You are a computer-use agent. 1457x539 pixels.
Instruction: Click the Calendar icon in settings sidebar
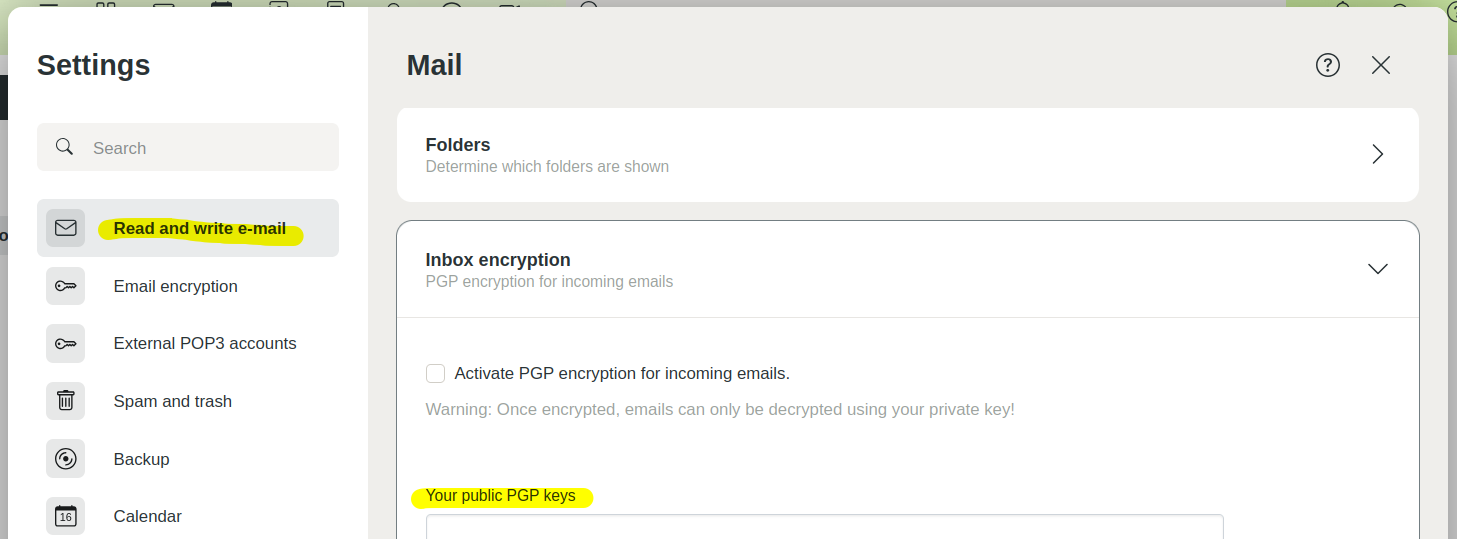pos(65,516)
